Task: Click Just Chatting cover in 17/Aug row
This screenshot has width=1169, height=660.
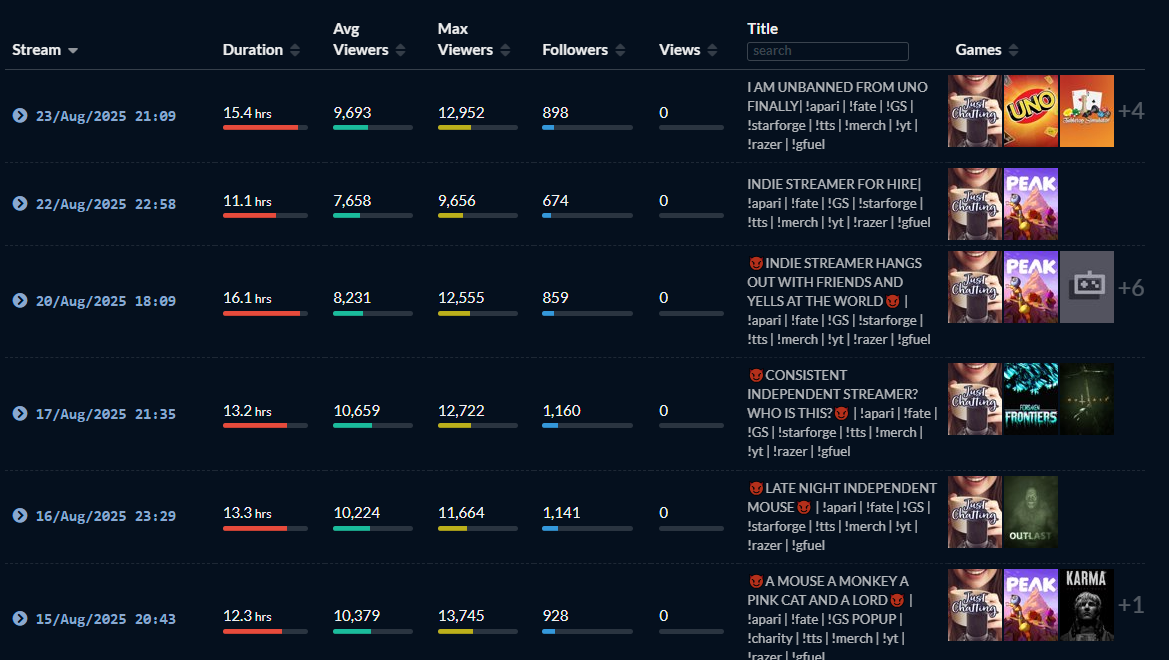Action: click(974, 399)
